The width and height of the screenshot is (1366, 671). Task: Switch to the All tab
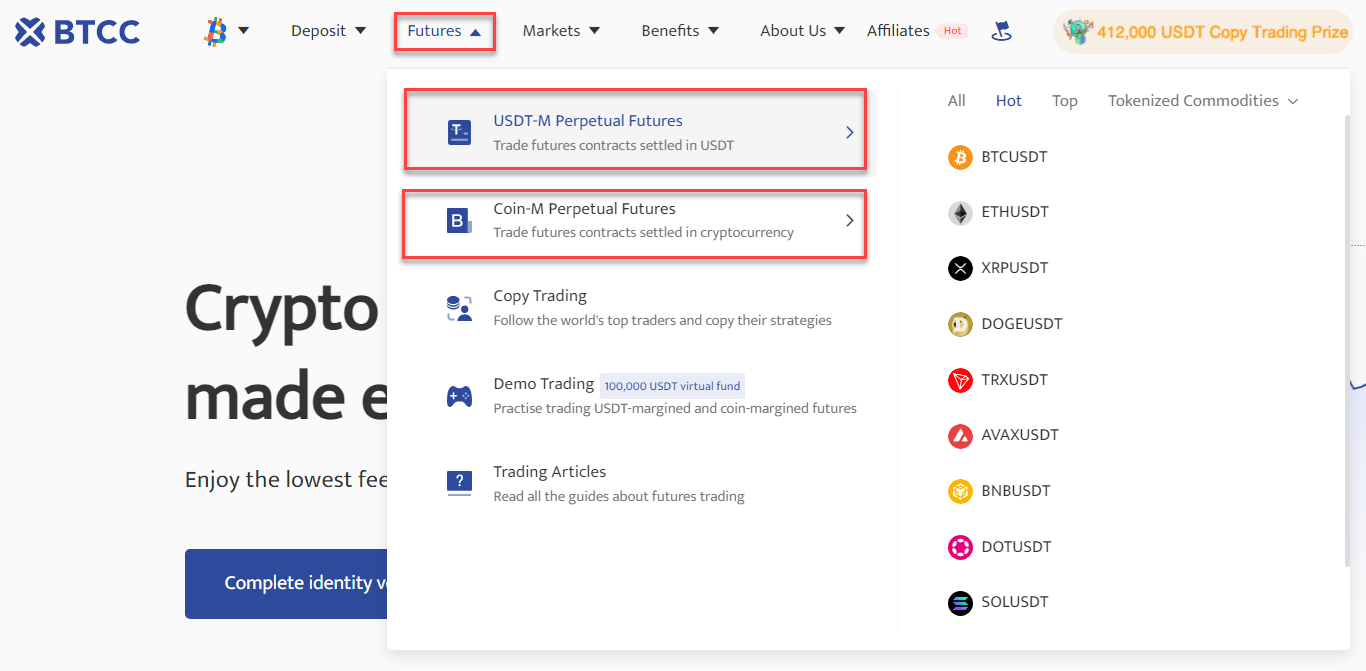point(957,101)
